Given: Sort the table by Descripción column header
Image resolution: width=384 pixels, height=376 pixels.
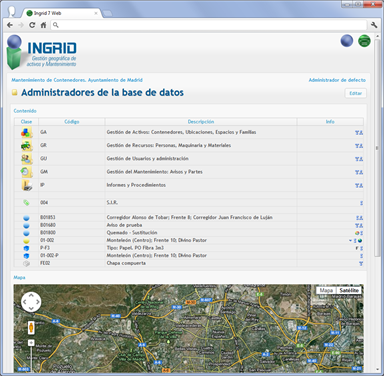Looking at the screenshot, I should coord(201,122).
